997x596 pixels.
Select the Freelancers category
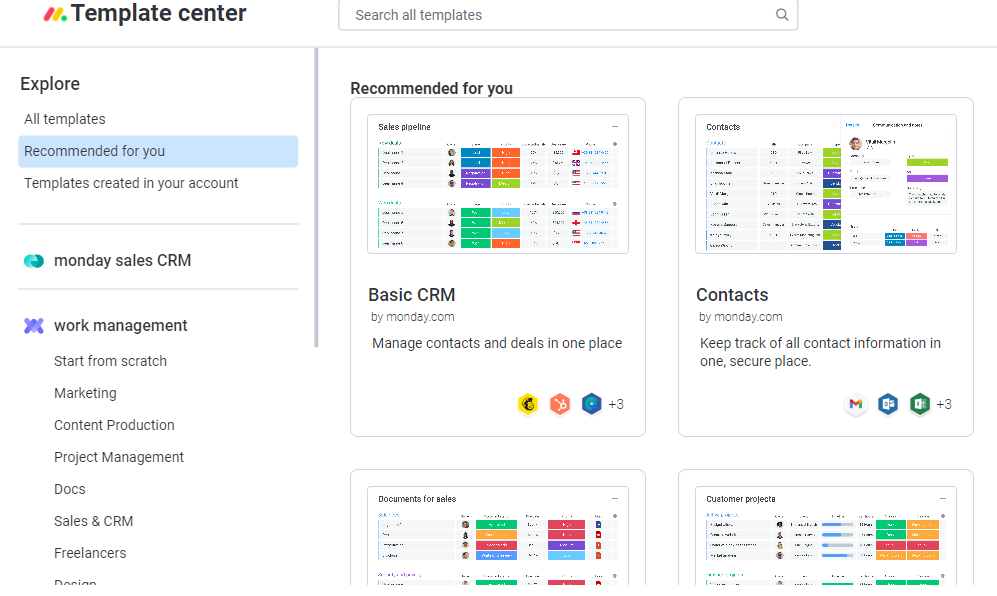pos(90,553)
